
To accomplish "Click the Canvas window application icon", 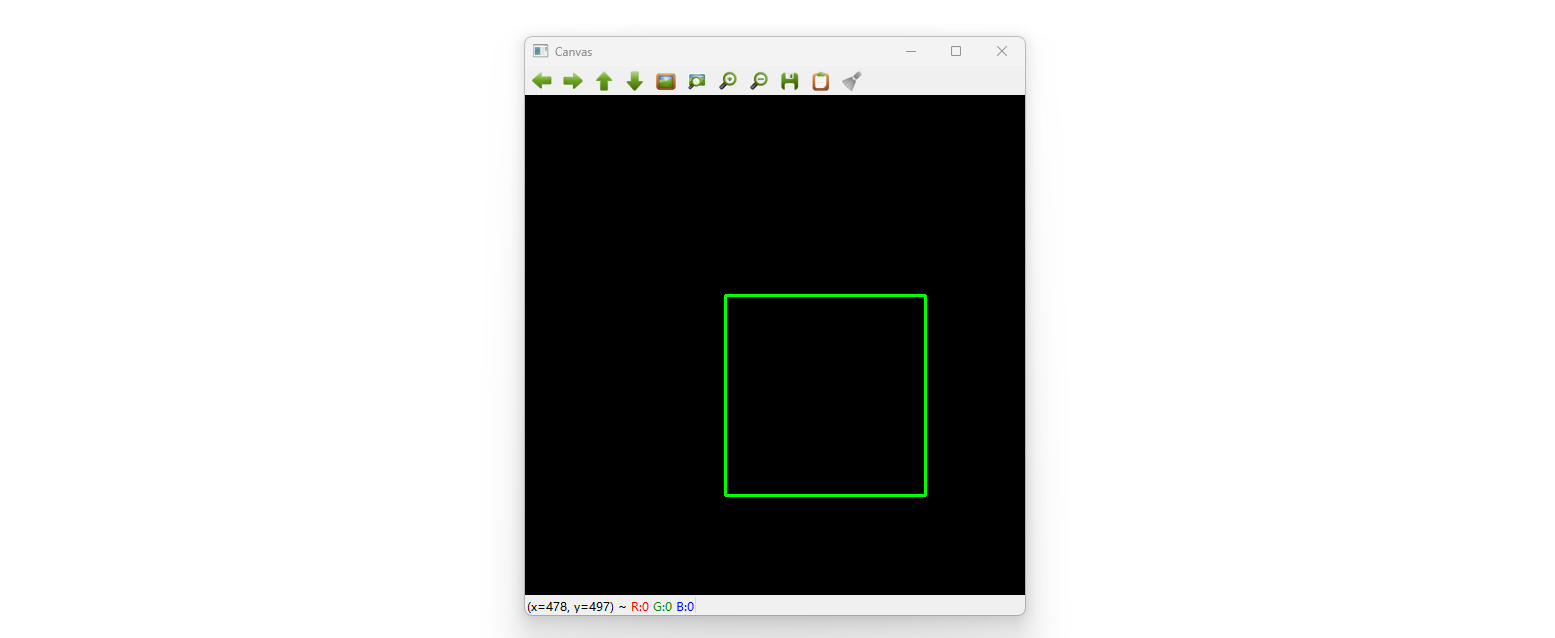I will click(x=540, y=50).
